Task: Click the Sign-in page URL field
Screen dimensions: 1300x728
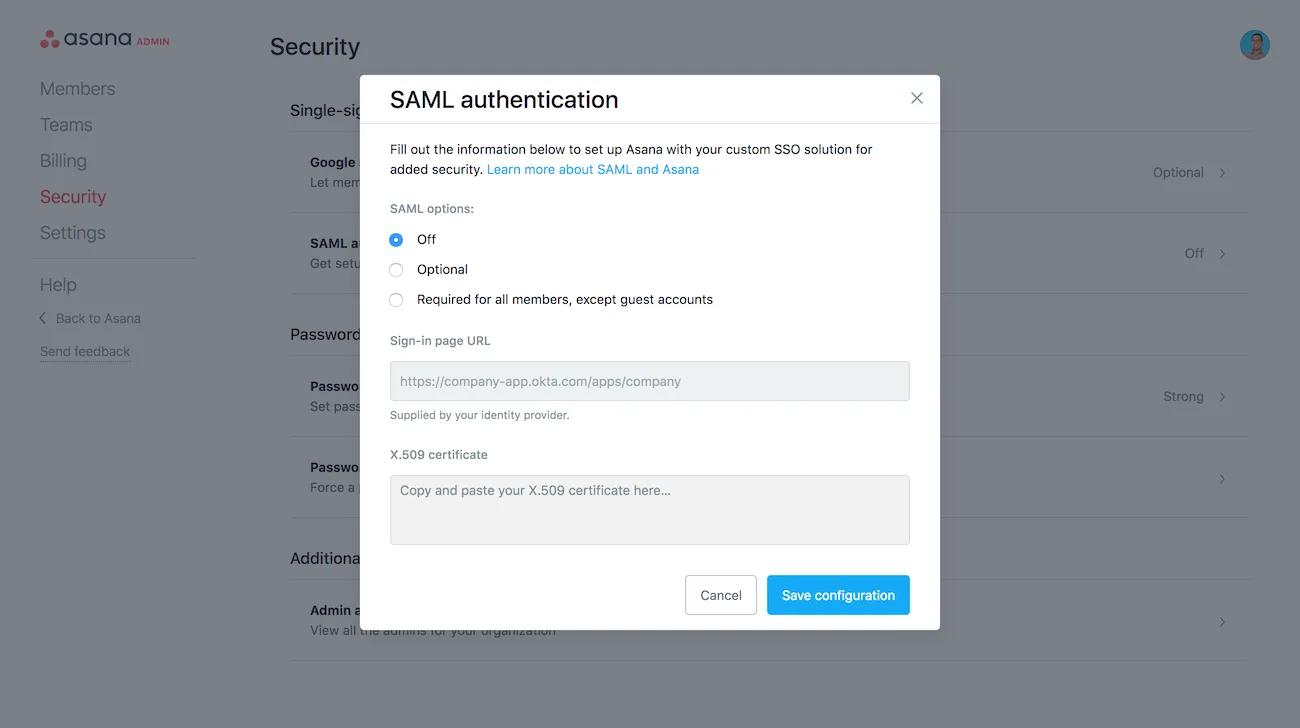Action: coord(649,381)
